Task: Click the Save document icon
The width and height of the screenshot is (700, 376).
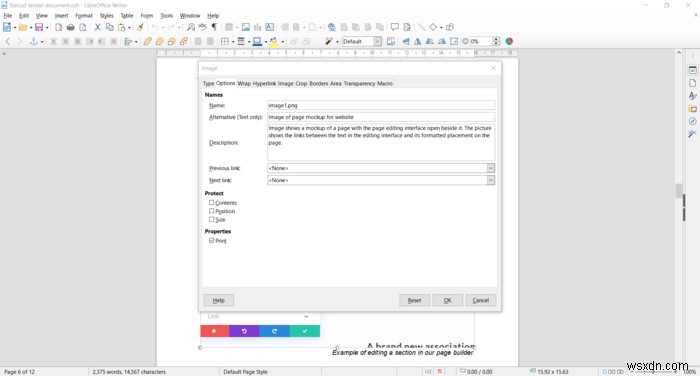Action: (x=39, y=27)
